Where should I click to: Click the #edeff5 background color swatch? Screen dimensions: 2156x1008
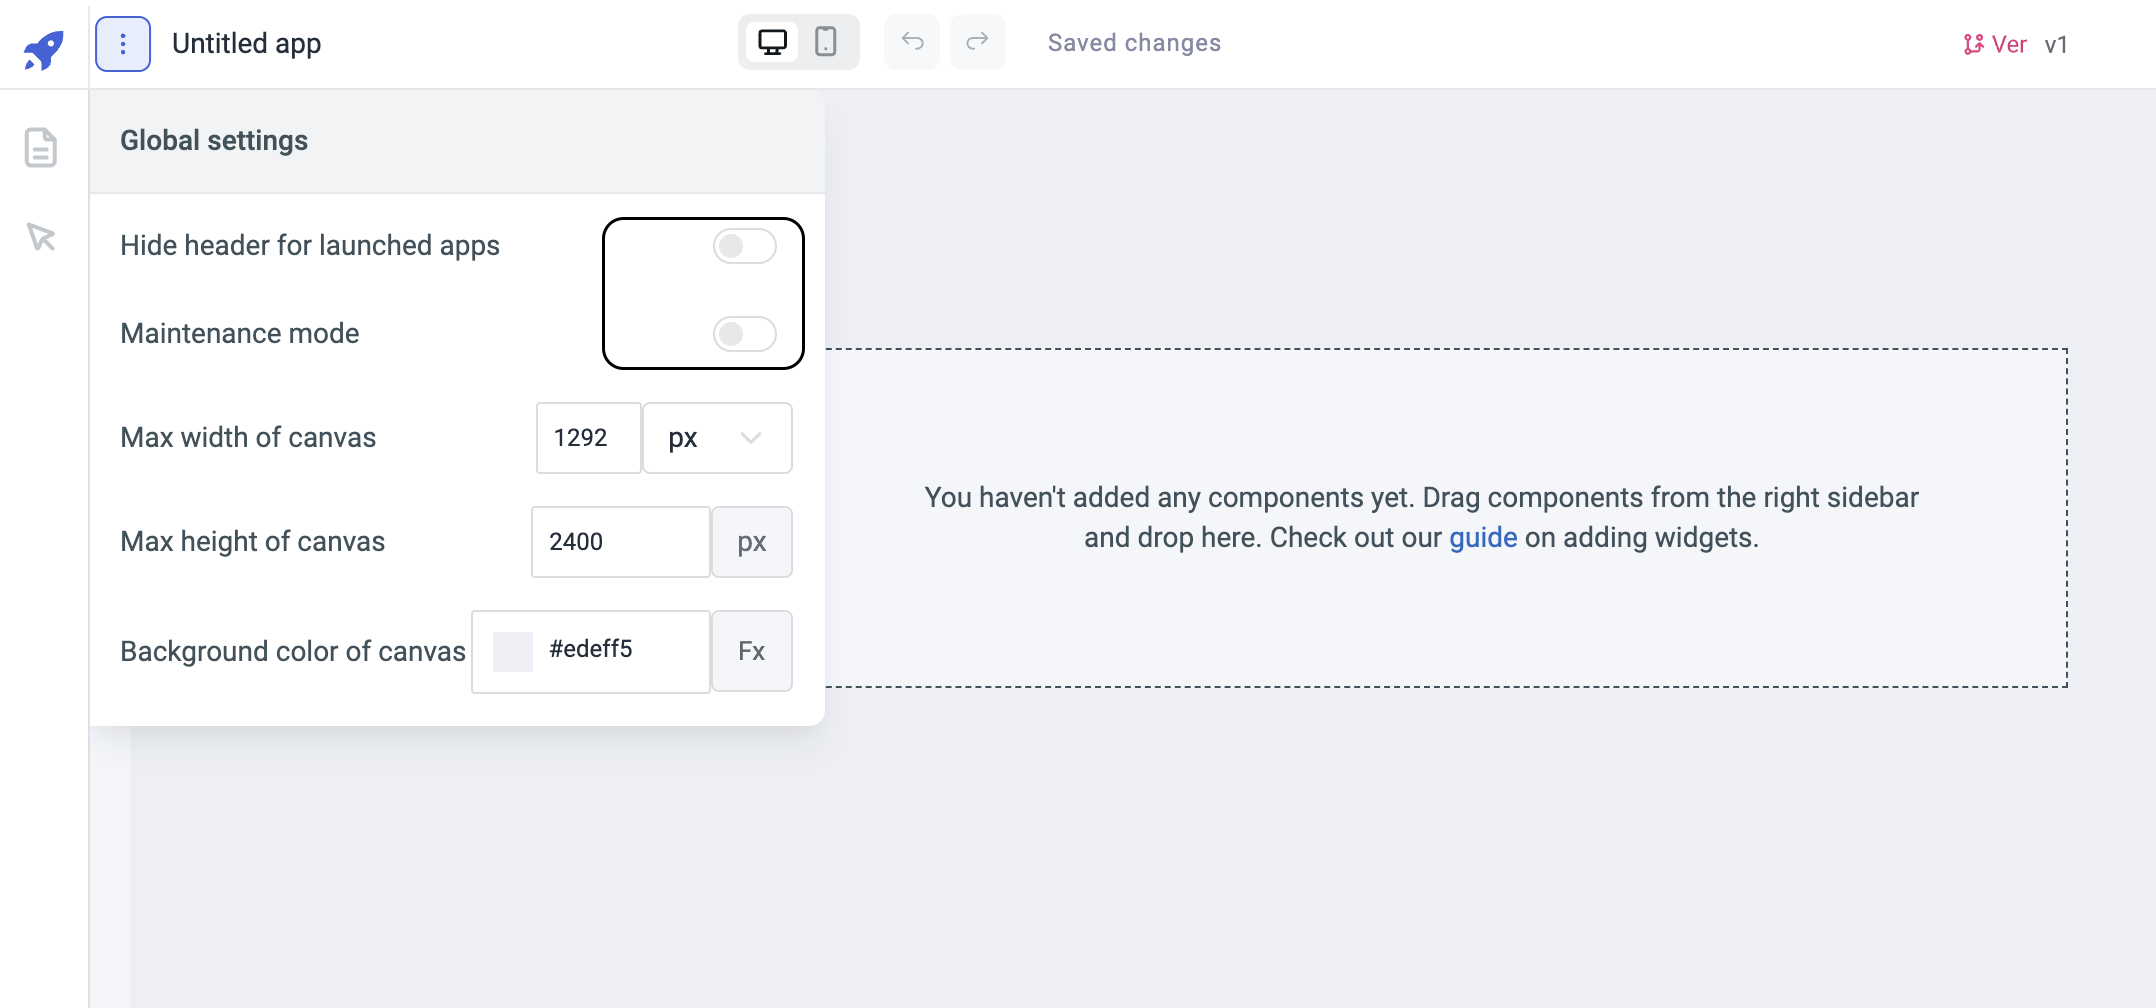[x=513, y=651]
